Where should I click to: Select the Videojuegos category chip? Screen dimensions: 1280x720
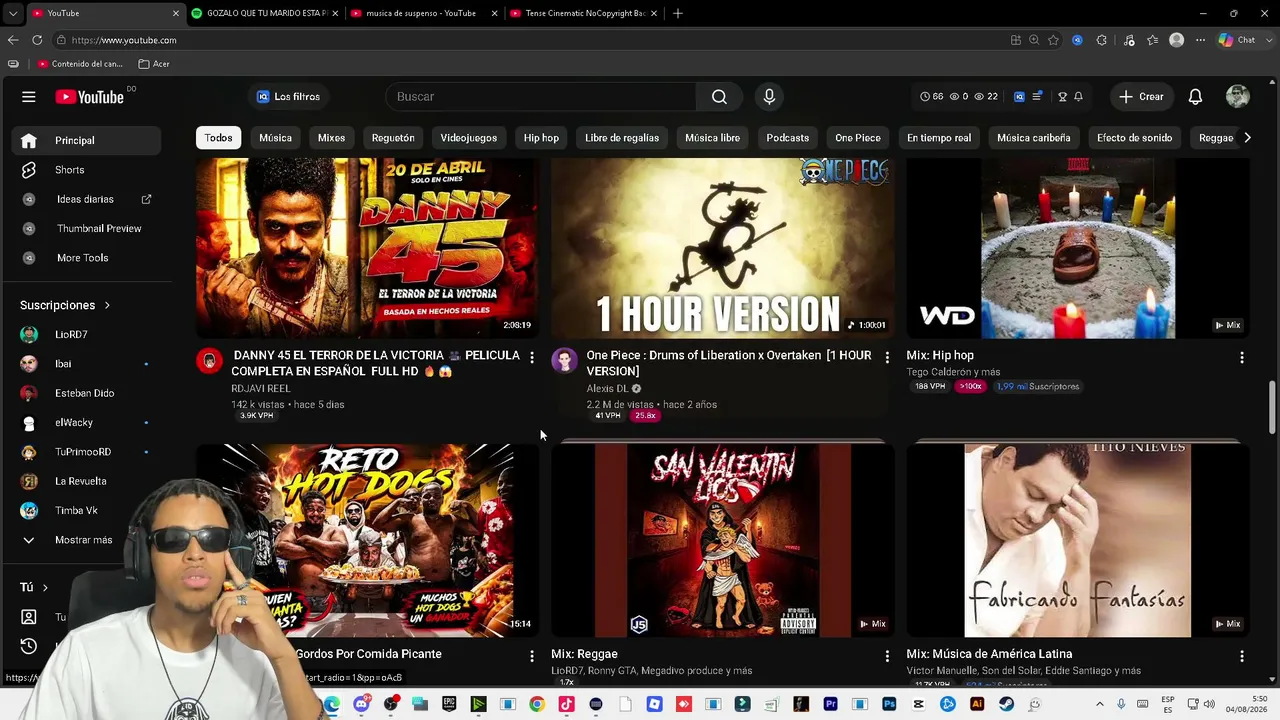(469, 138)
